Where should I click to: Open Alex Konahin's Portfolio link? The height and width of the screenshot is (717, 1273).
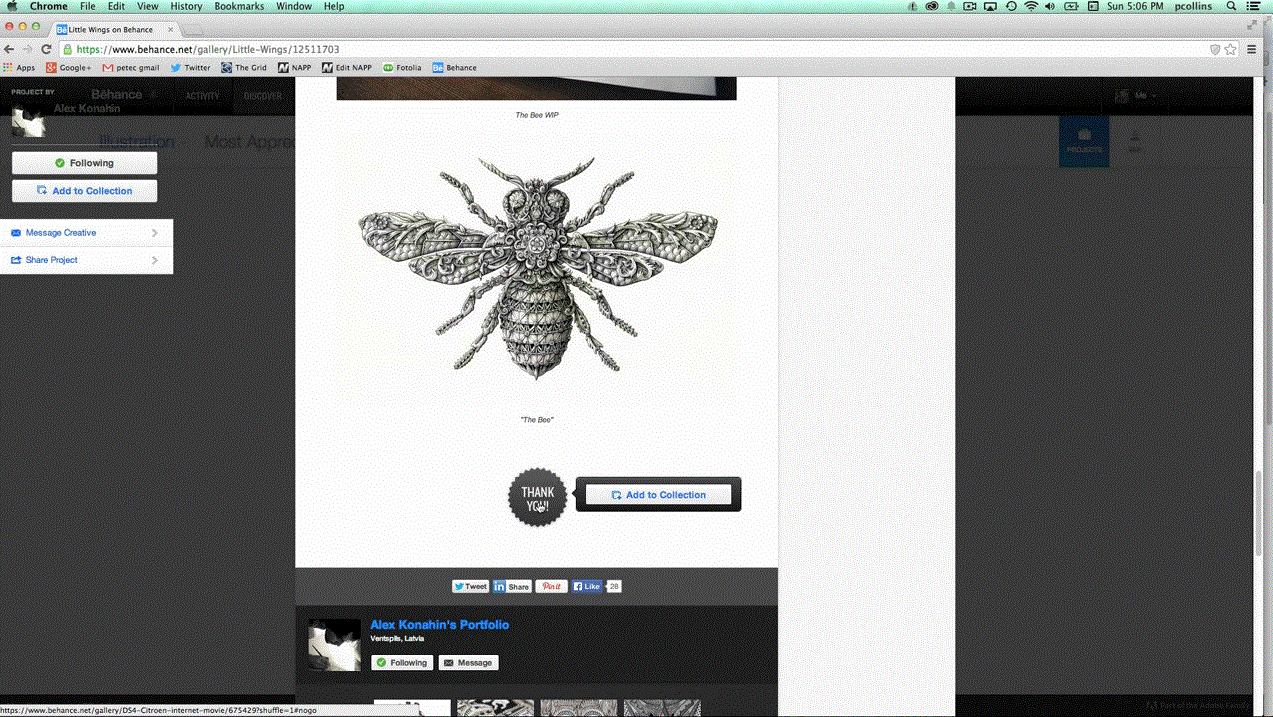(439, 624)
